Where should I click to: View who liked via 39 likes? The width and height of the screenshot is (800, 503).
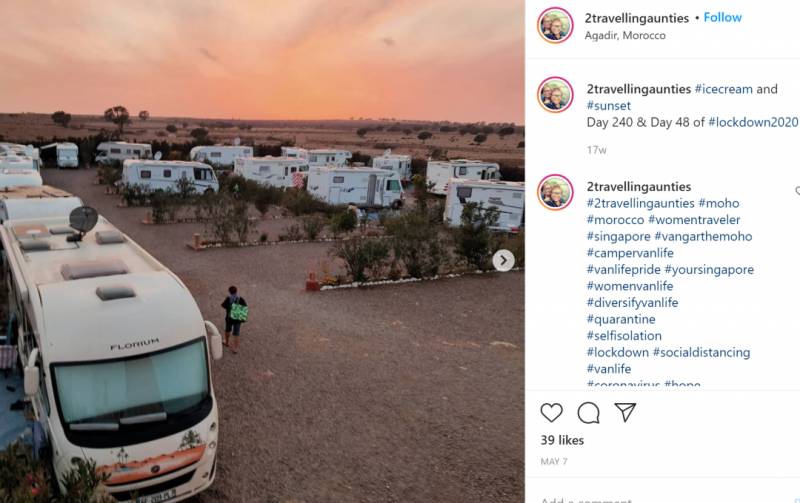pyautogui.click(x=562, y=440)
